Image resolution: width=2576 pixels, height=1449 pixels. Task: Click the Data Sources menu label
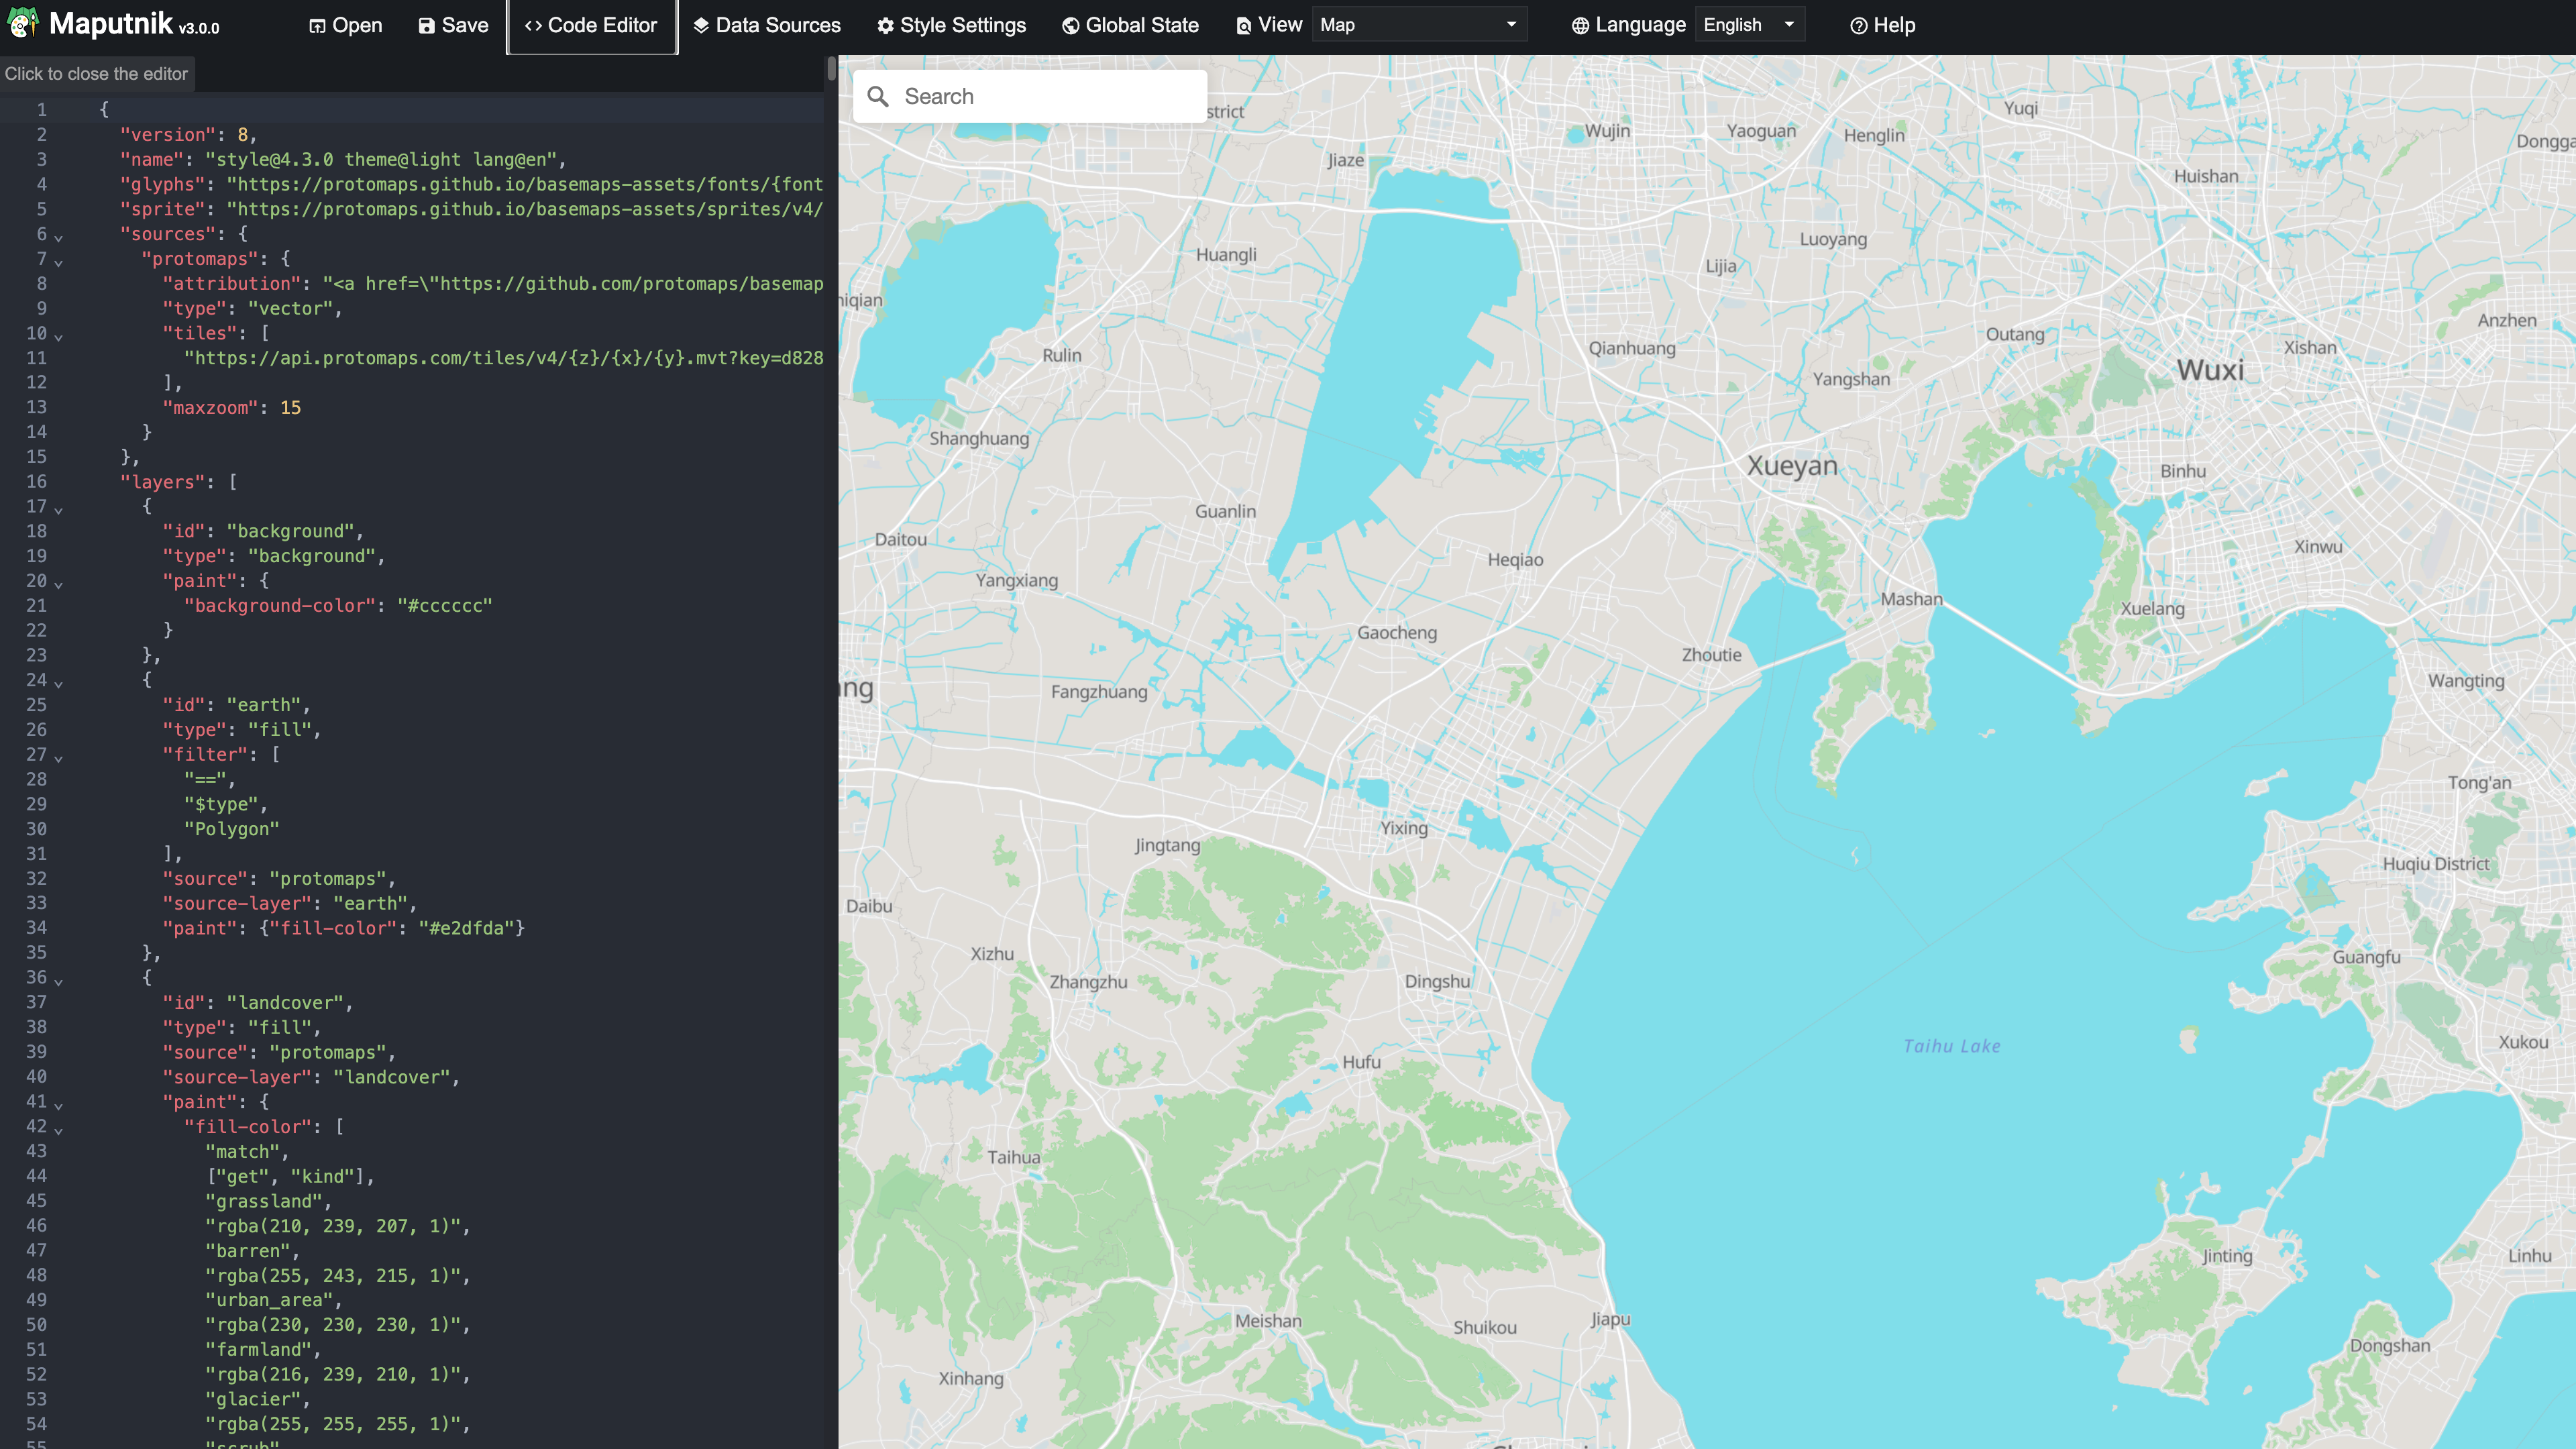778,26
